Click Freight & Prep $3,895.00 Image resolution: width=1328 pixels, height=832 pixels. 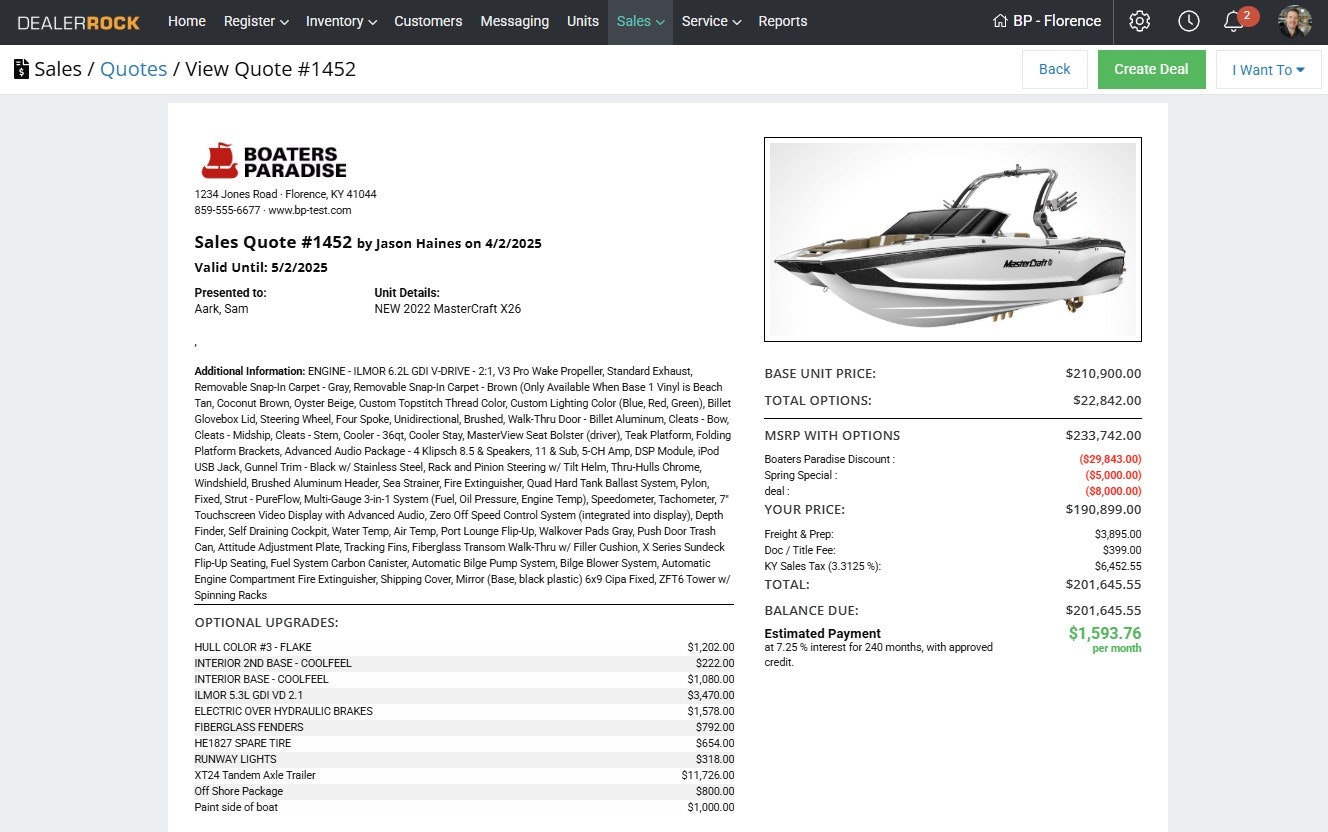pyautogui.click(x=1118, y=534)
